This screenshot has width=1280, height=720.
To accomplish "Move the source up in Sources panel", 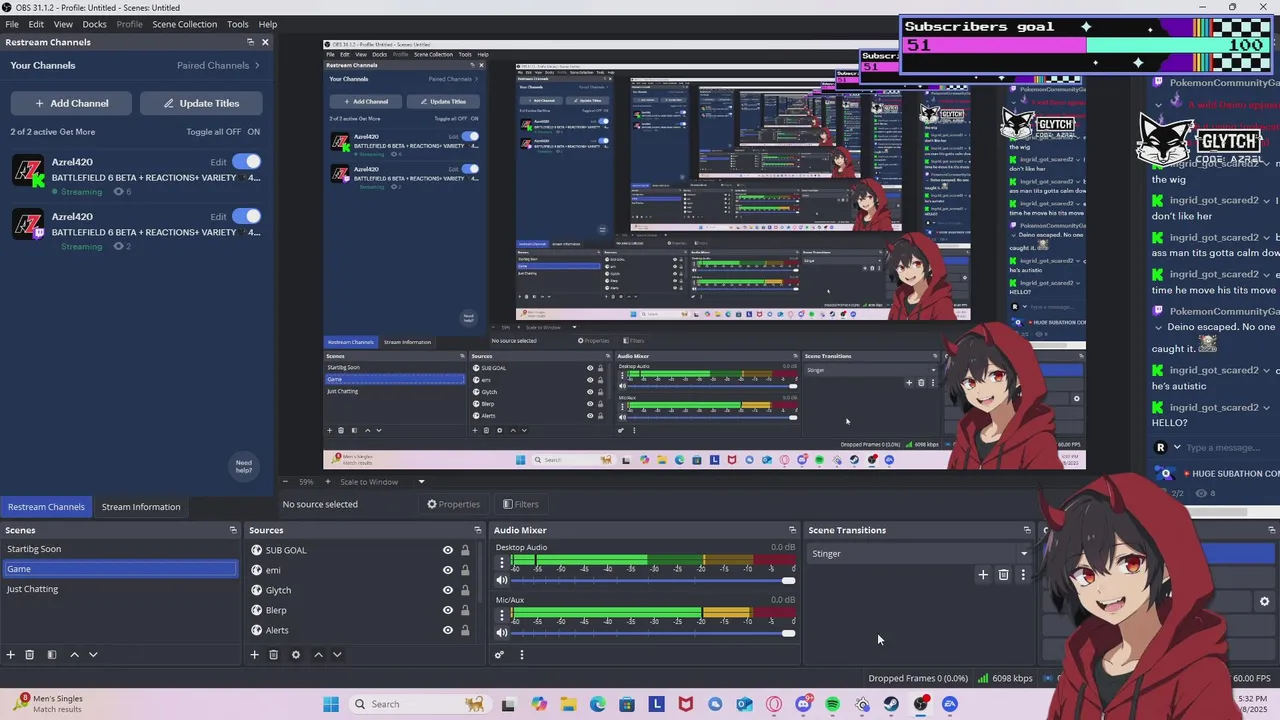I will point(318,655).
